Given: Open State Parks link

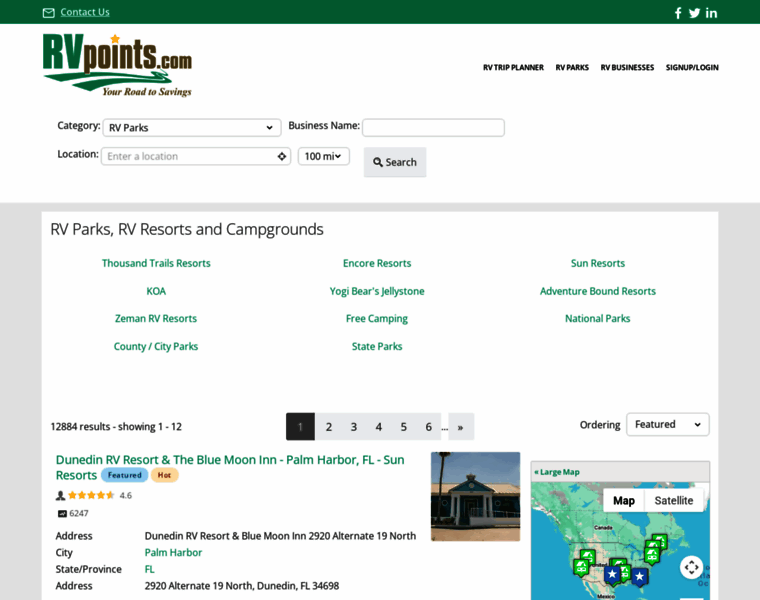Looking at the screenshot, I should pyautogui.click(x=377, y=347).
